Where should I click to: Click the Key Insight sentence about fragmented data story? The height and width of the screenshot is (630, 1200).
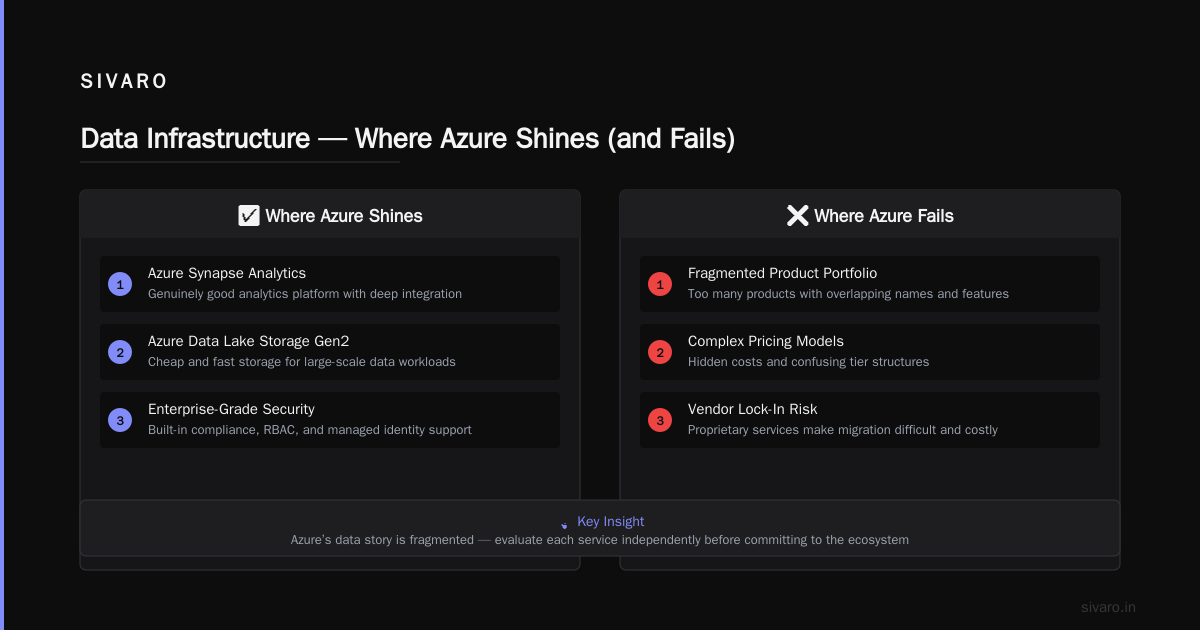(x=600, y=540)
